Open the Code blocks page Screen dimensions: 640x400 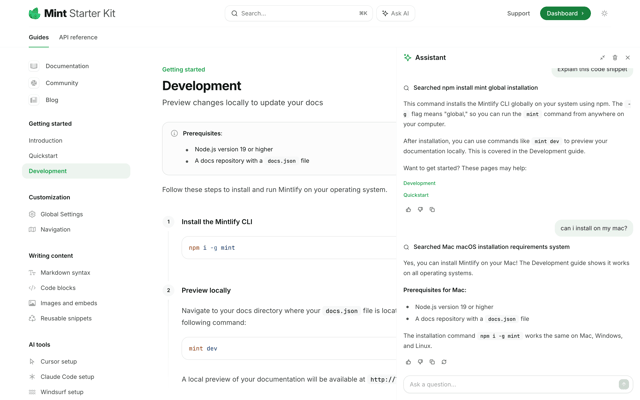(x=58, y=288)
